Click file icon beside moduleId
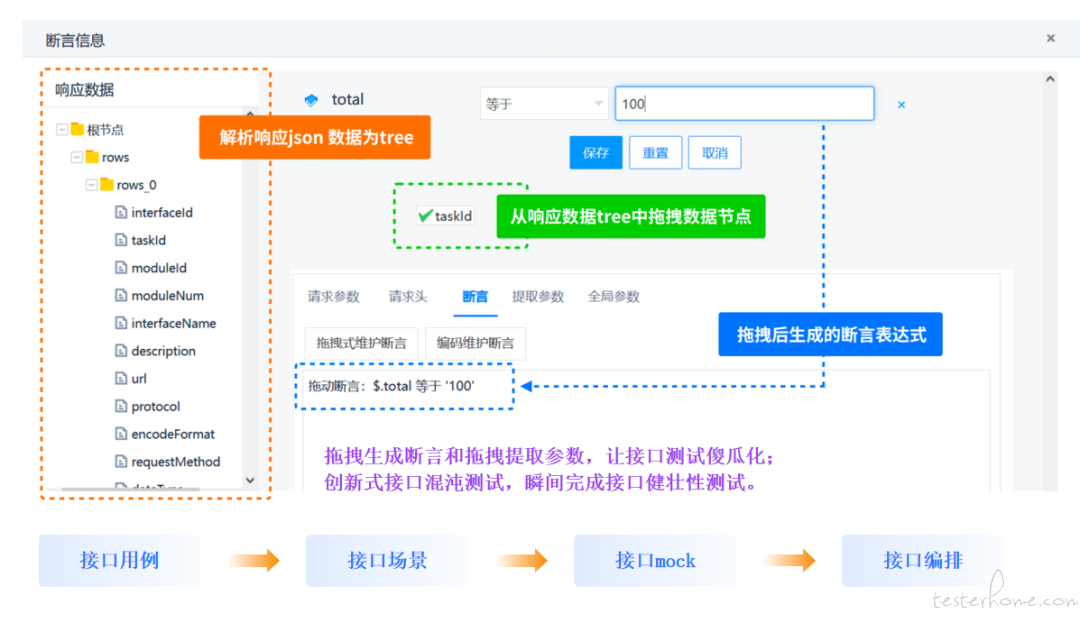 pyautogui.click(x=121, y=267)
